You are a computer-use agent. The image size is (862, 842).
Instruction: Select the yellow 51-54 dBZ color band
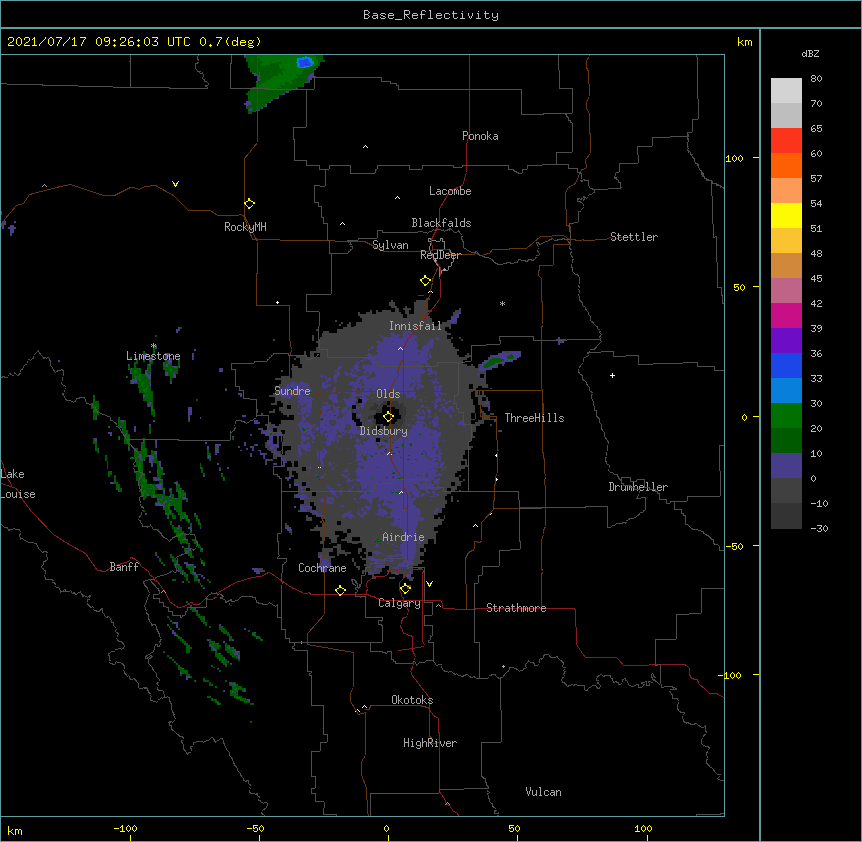786,215
